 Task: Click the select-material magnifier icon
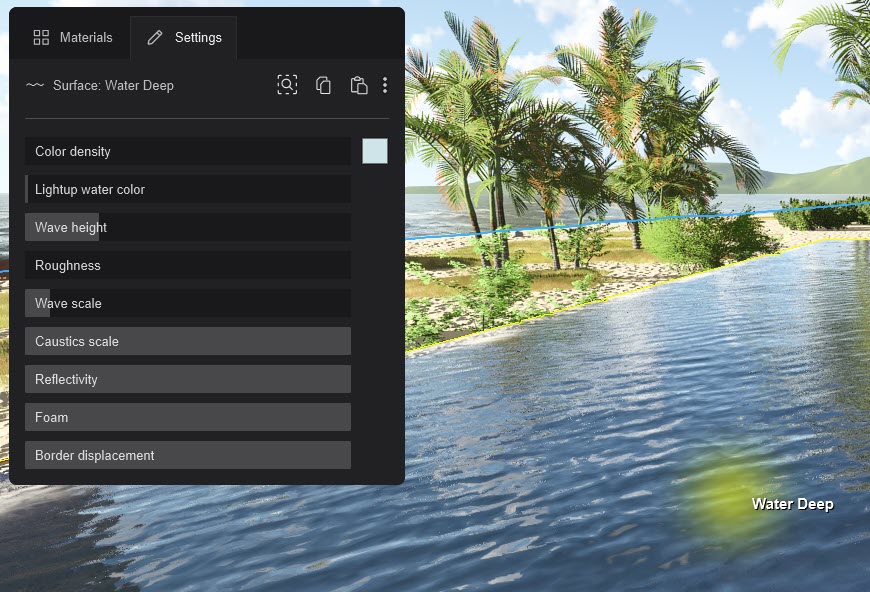tap(287, 85)
